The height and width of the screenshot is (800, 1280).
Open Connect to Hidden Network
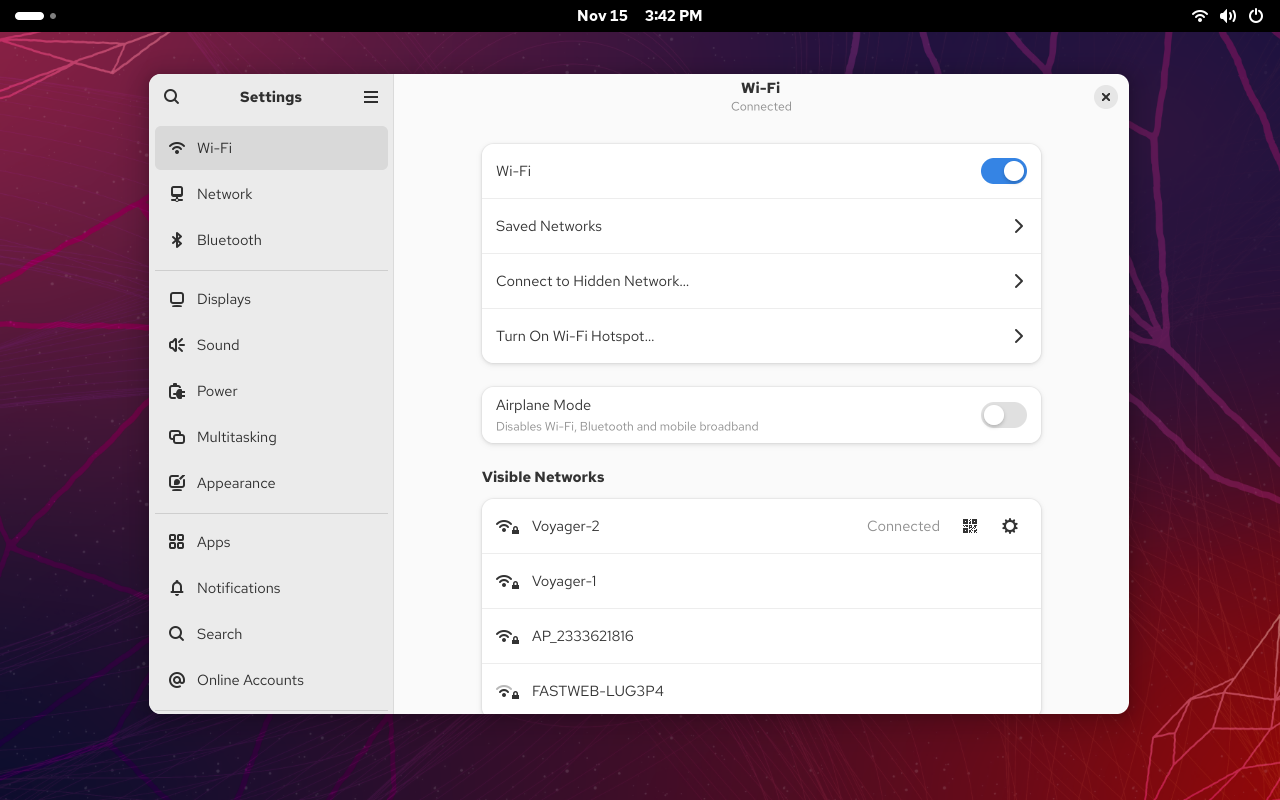[761, 281]
